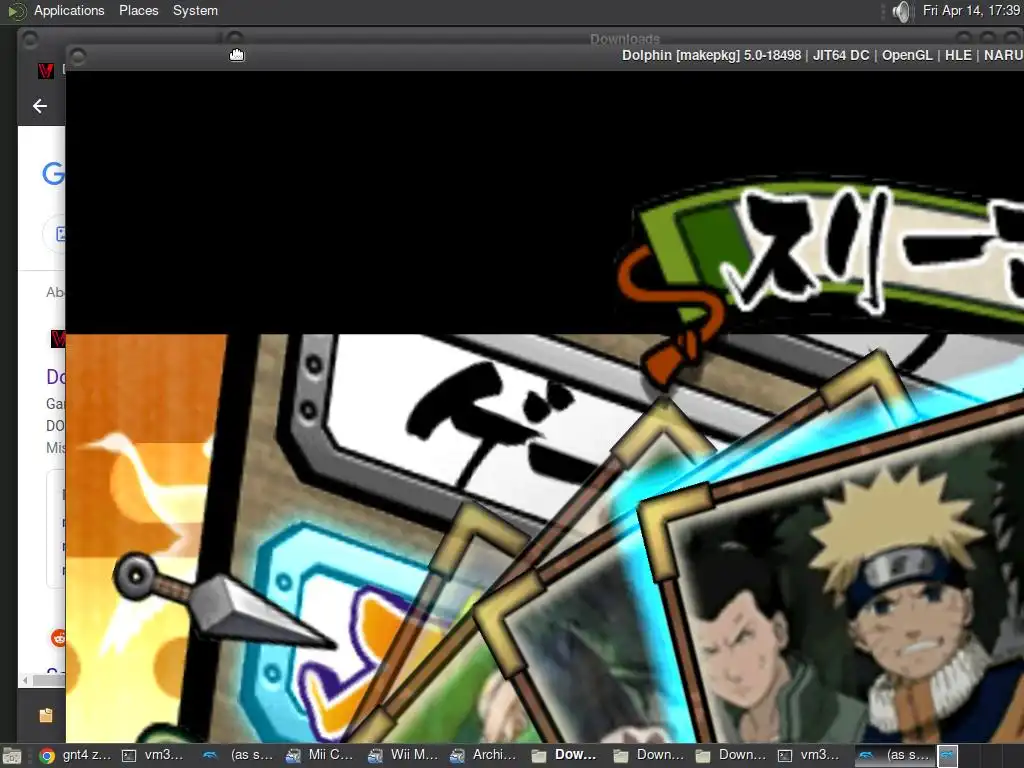Click the Downloads window title text
The width and height of the screenshot is (1024, 768).
pos(625,39)
